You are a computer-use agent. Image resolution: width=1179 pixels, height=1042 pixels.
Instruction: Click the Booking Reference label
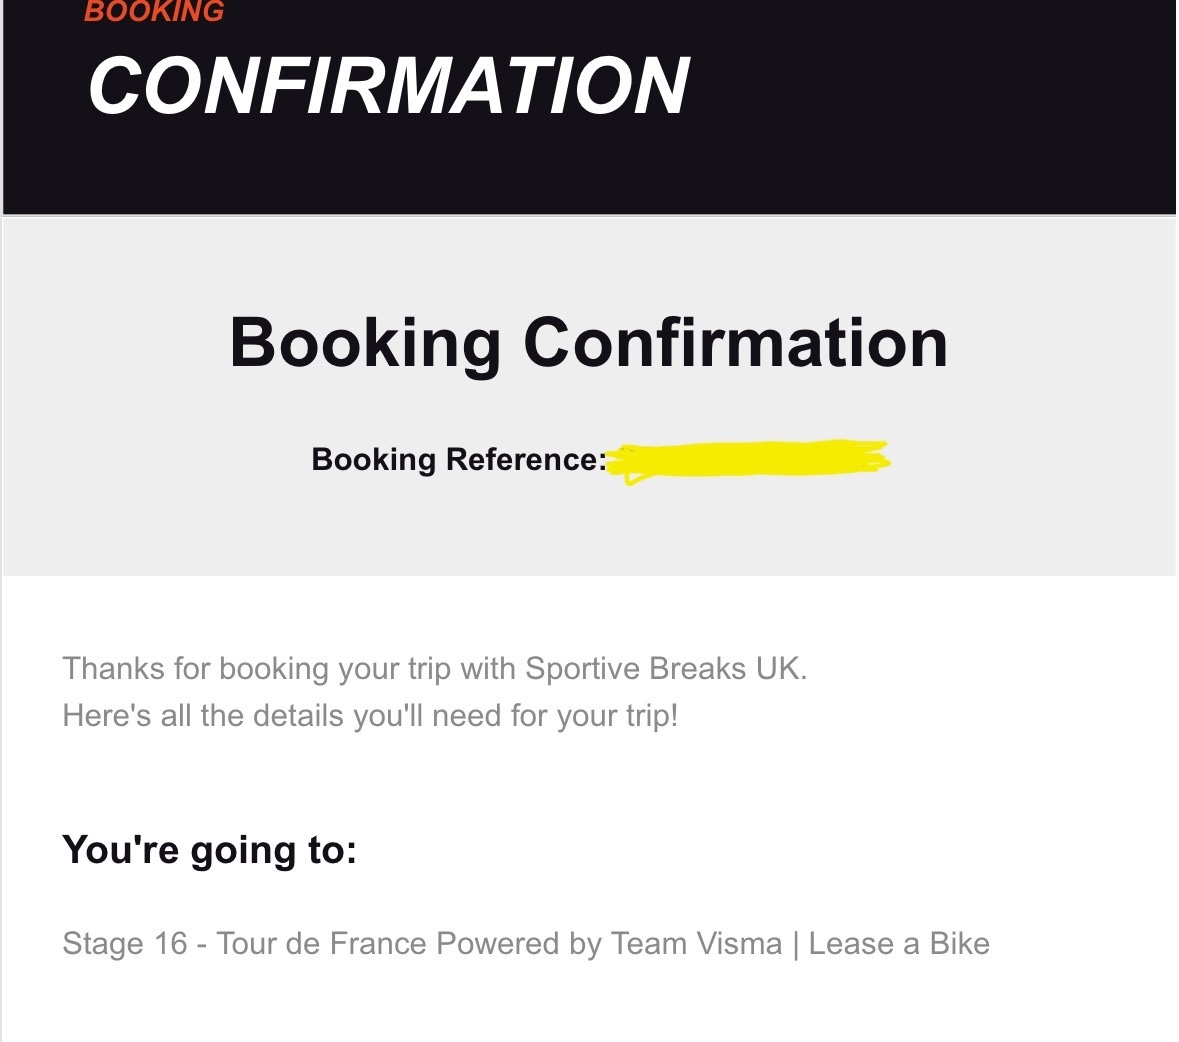(459, 459)
